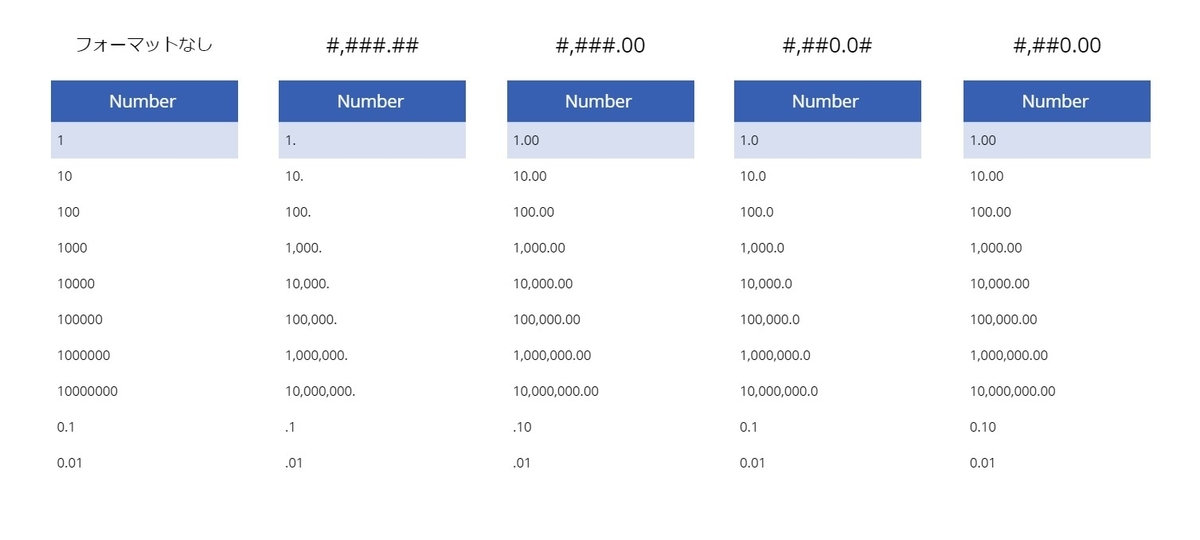Click the Number header under #,###.00
The width and height of the screenshot is (1200, 540).
coord(600,101)
